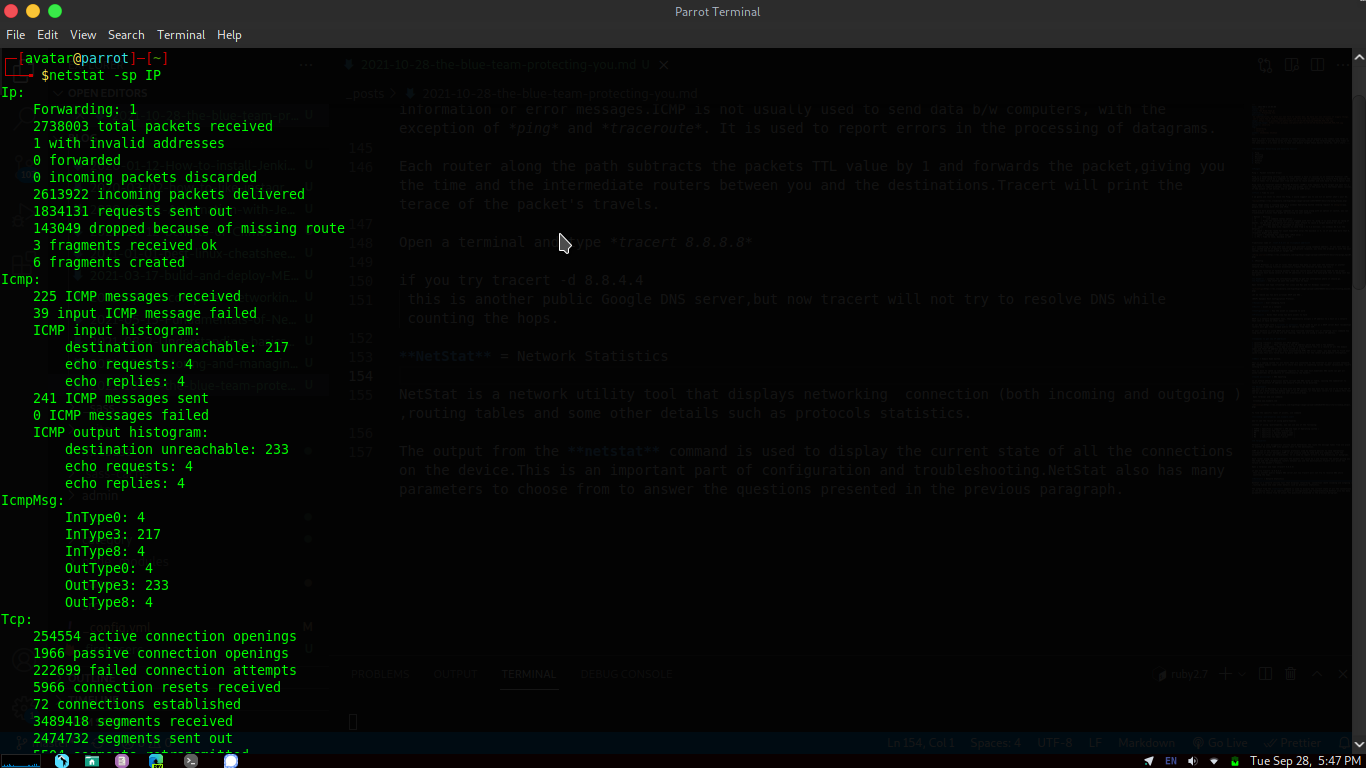Click the ruby2.7 terminal shell label
The image size is (1366, 768).
(1180, 674)
